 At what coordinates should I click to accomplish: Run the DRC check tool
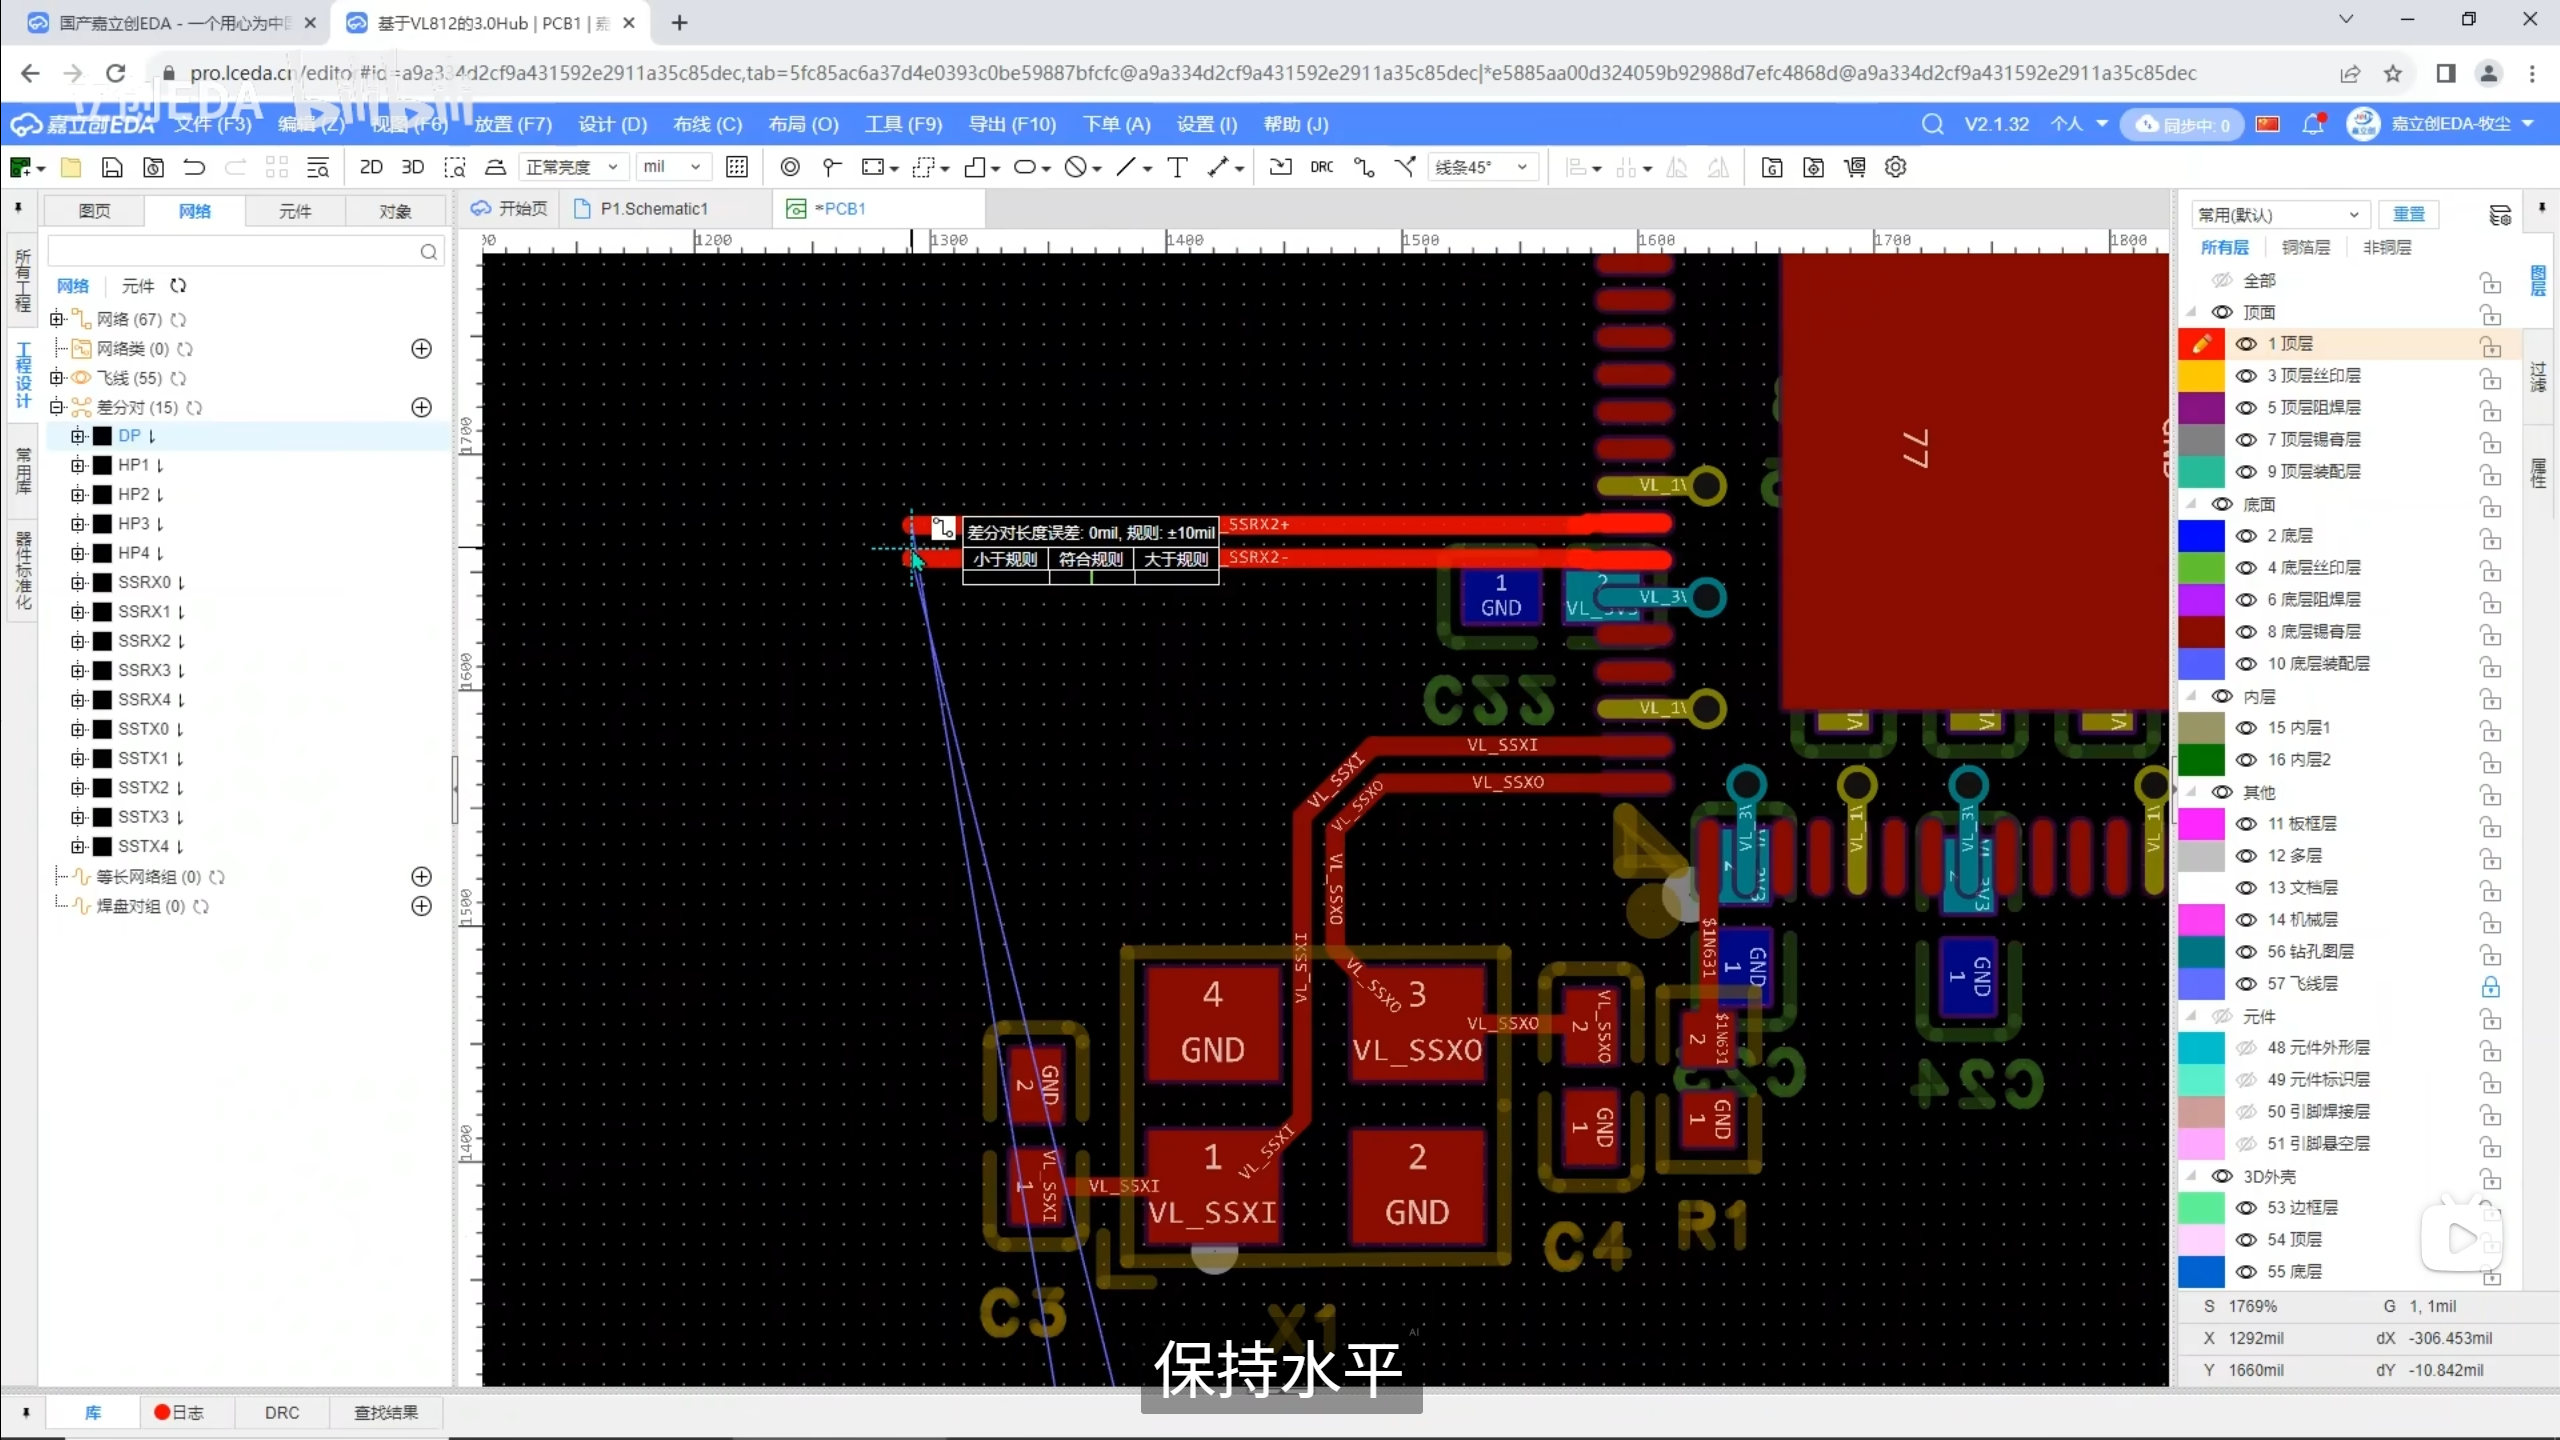point(1321,167)
